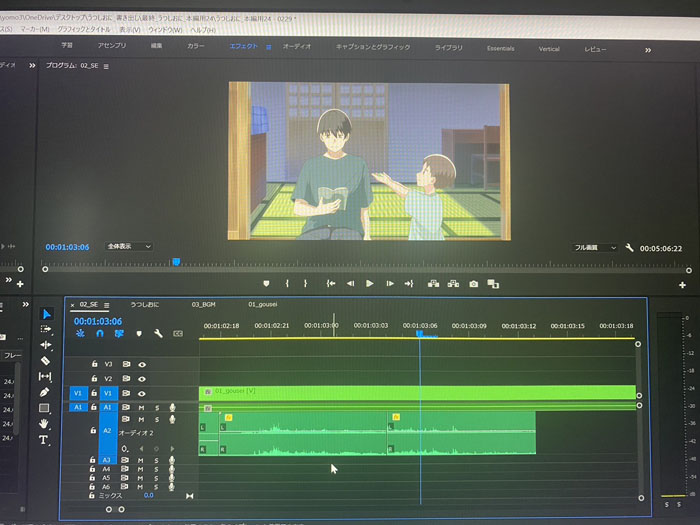
Task: Step back one frame
Action: point(350,283)
